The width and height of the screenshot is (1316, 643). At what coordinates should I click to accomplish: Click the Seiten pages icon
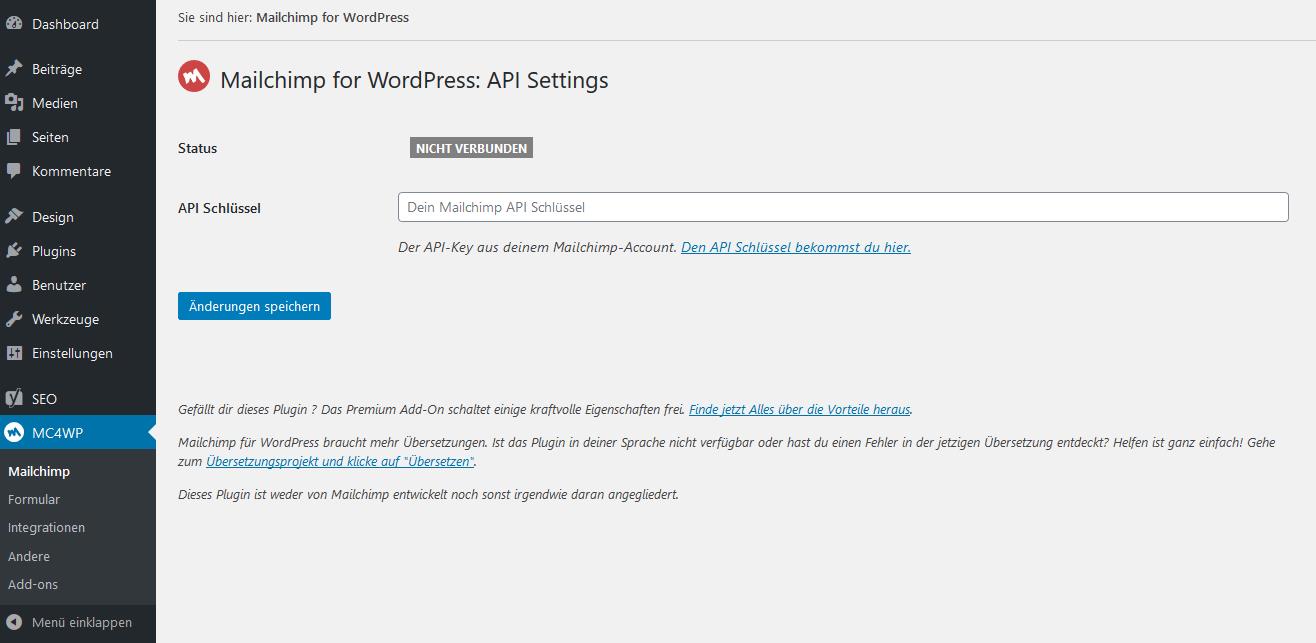[14, 137]
